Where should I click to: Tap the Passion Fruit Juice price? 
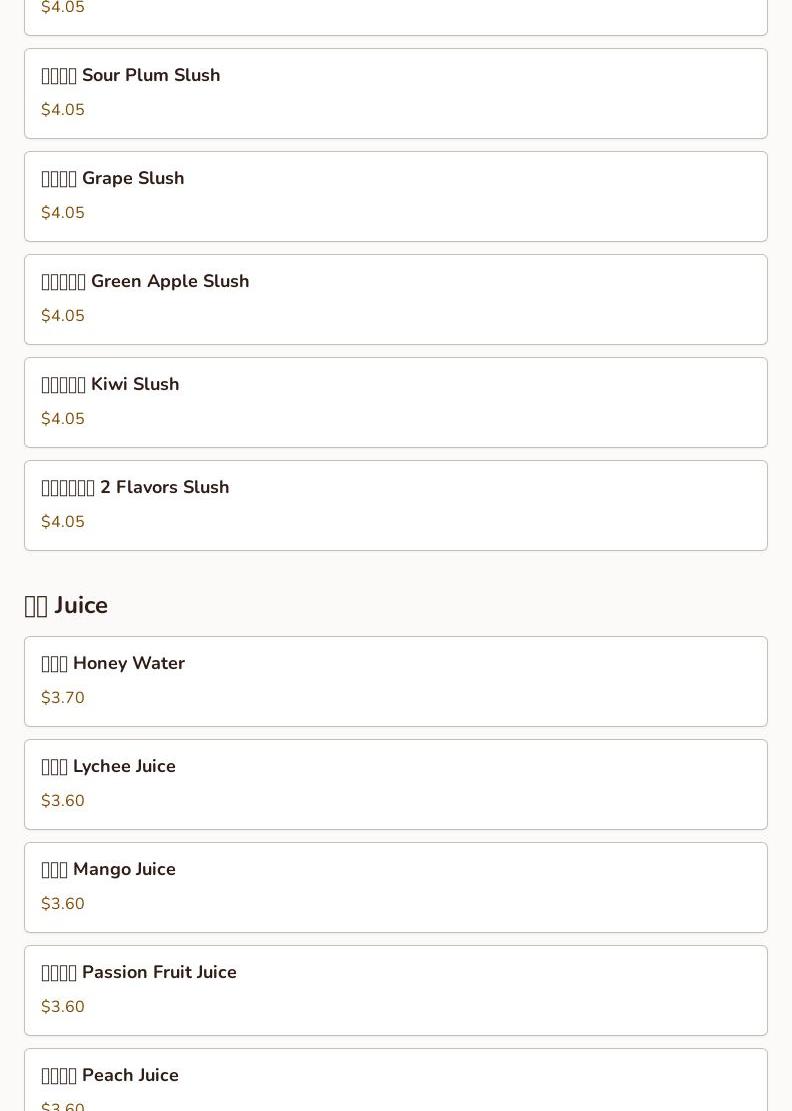coord(63,1007)
